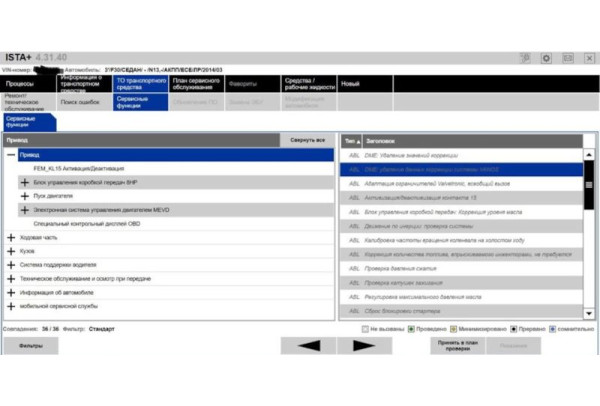Screen dimensions: 600x406
Task: Click the back arrow navigation button
Action: (309, 345)
